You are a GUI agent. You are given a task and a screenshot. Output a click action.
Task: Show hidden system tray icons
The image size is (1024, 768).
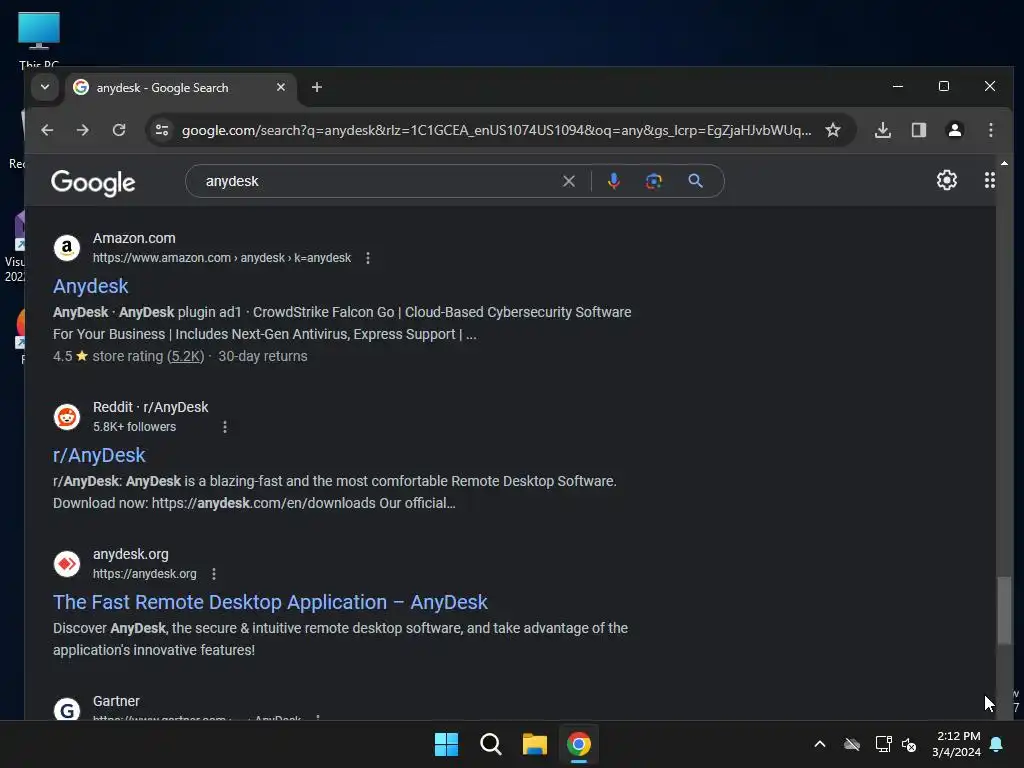point(820,744)
